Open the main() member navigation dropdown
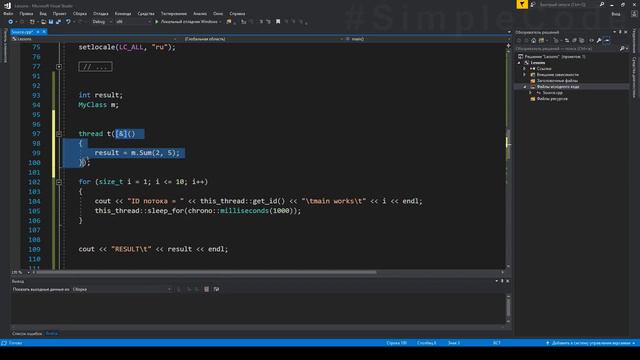 pyautogui.click(x=427, y=39)
